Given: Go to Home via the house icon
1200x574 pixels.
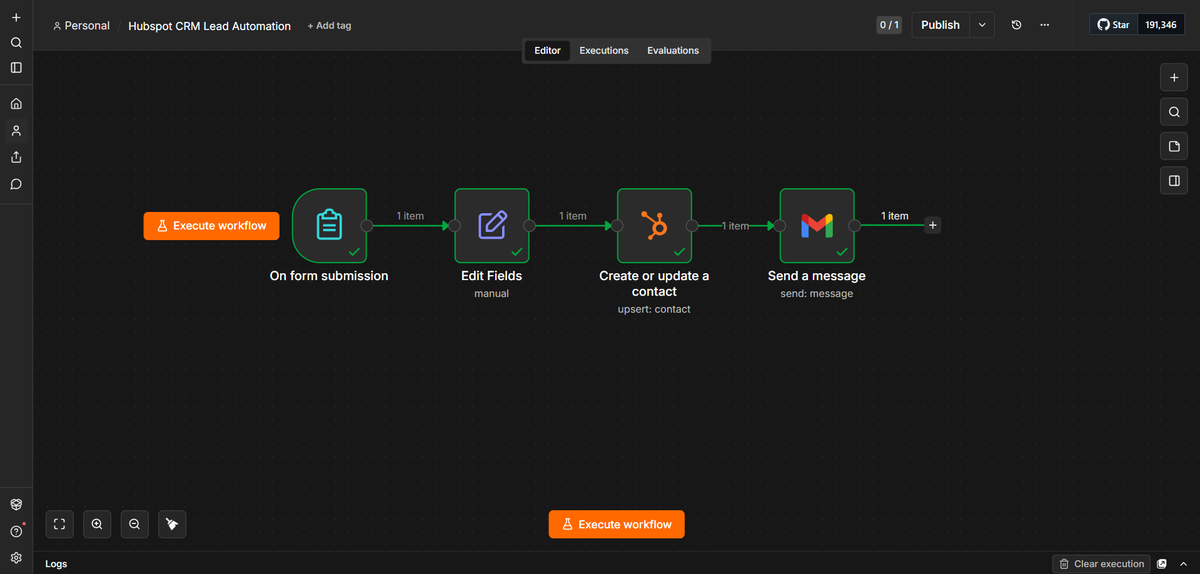Looking at the screenshot, I should pyautogui.click(x=16, y=103).
